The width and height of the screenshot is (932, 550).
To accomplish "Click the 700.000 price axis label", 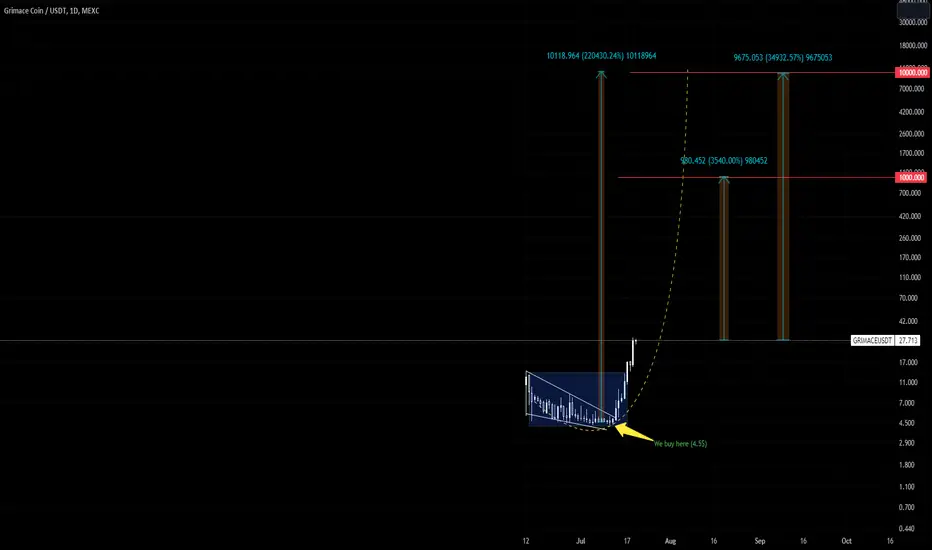I will tap(910, 193).
